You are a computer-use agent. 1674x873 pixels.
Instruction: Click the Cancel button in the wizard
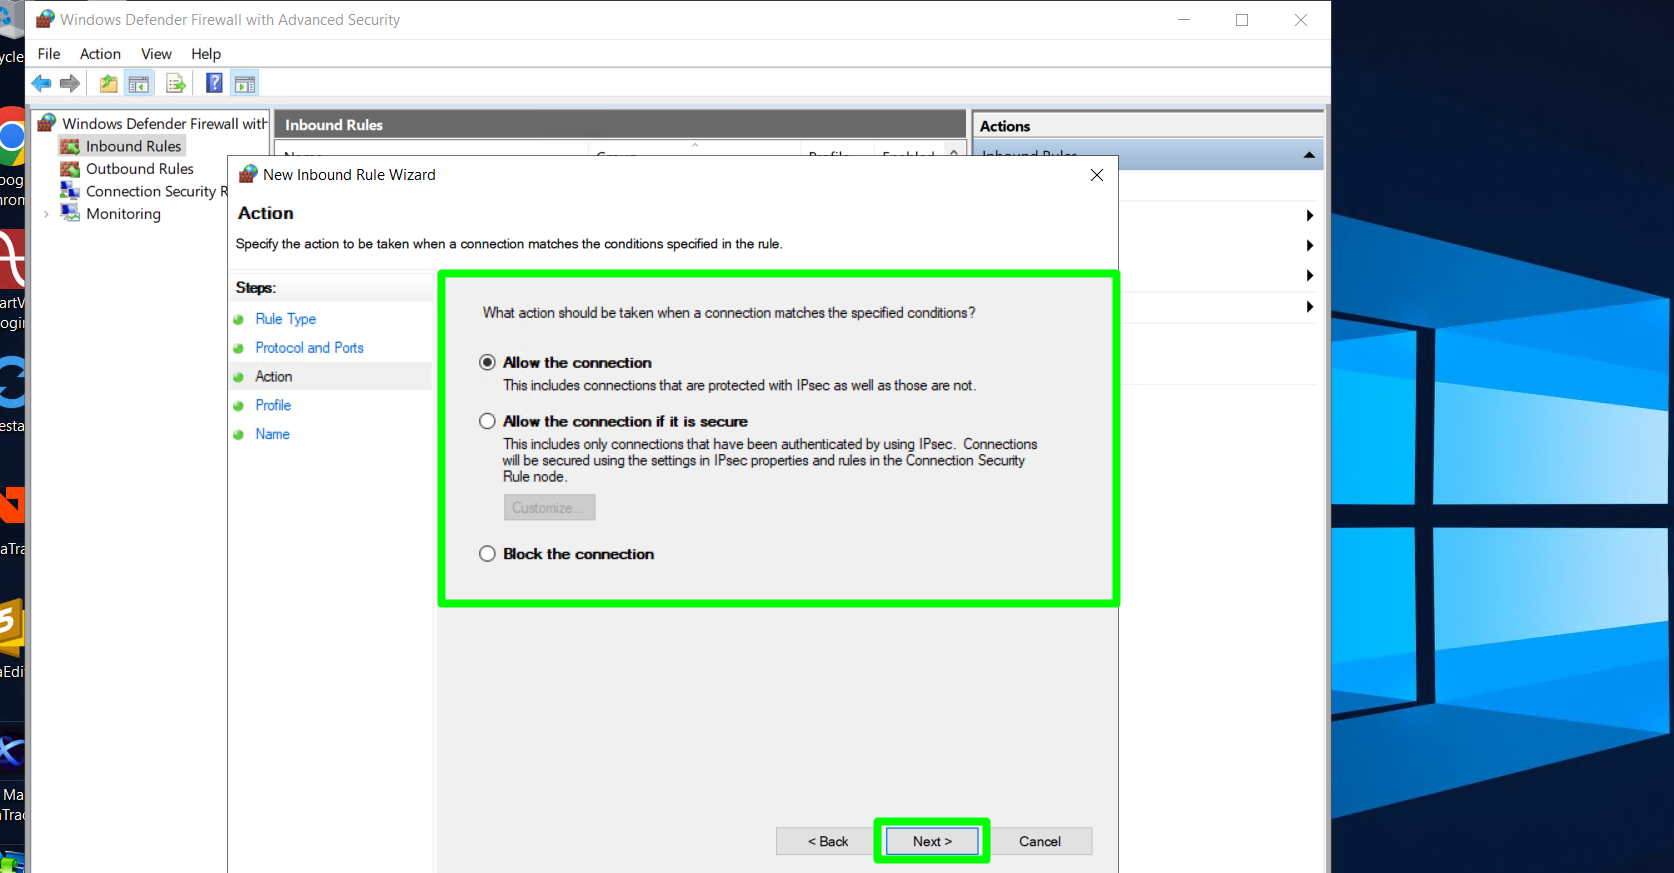tap(1040, 841)
